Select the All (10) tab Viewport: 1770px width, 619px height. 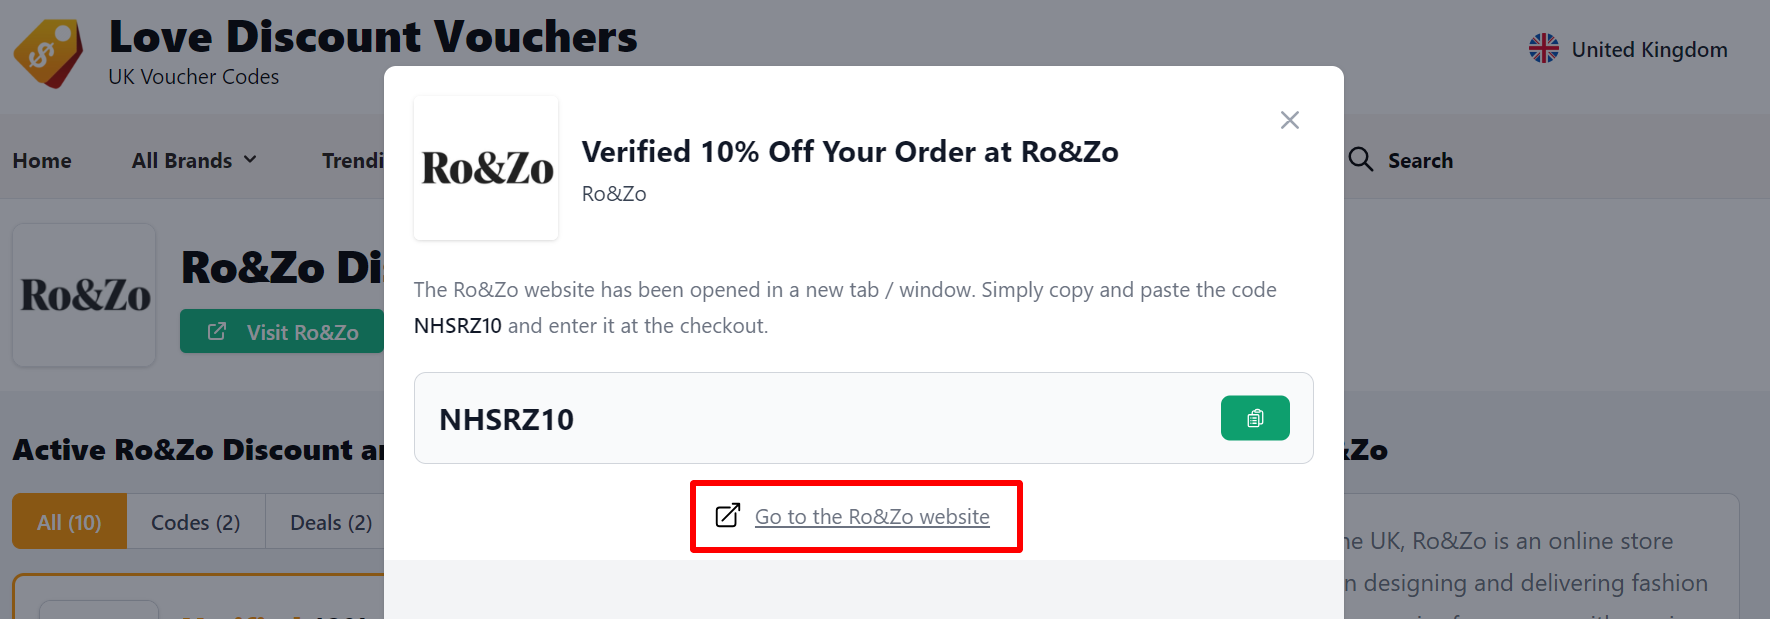(69, 522)
